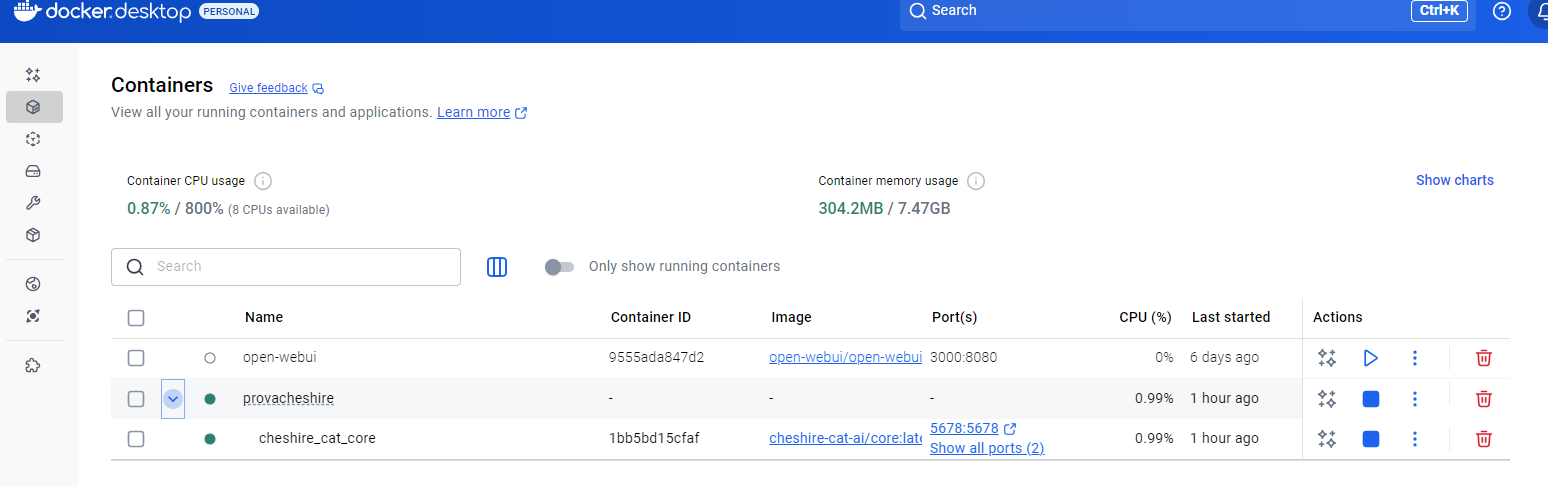Open AI sparkle action for open-webui

click(1327, 358)
